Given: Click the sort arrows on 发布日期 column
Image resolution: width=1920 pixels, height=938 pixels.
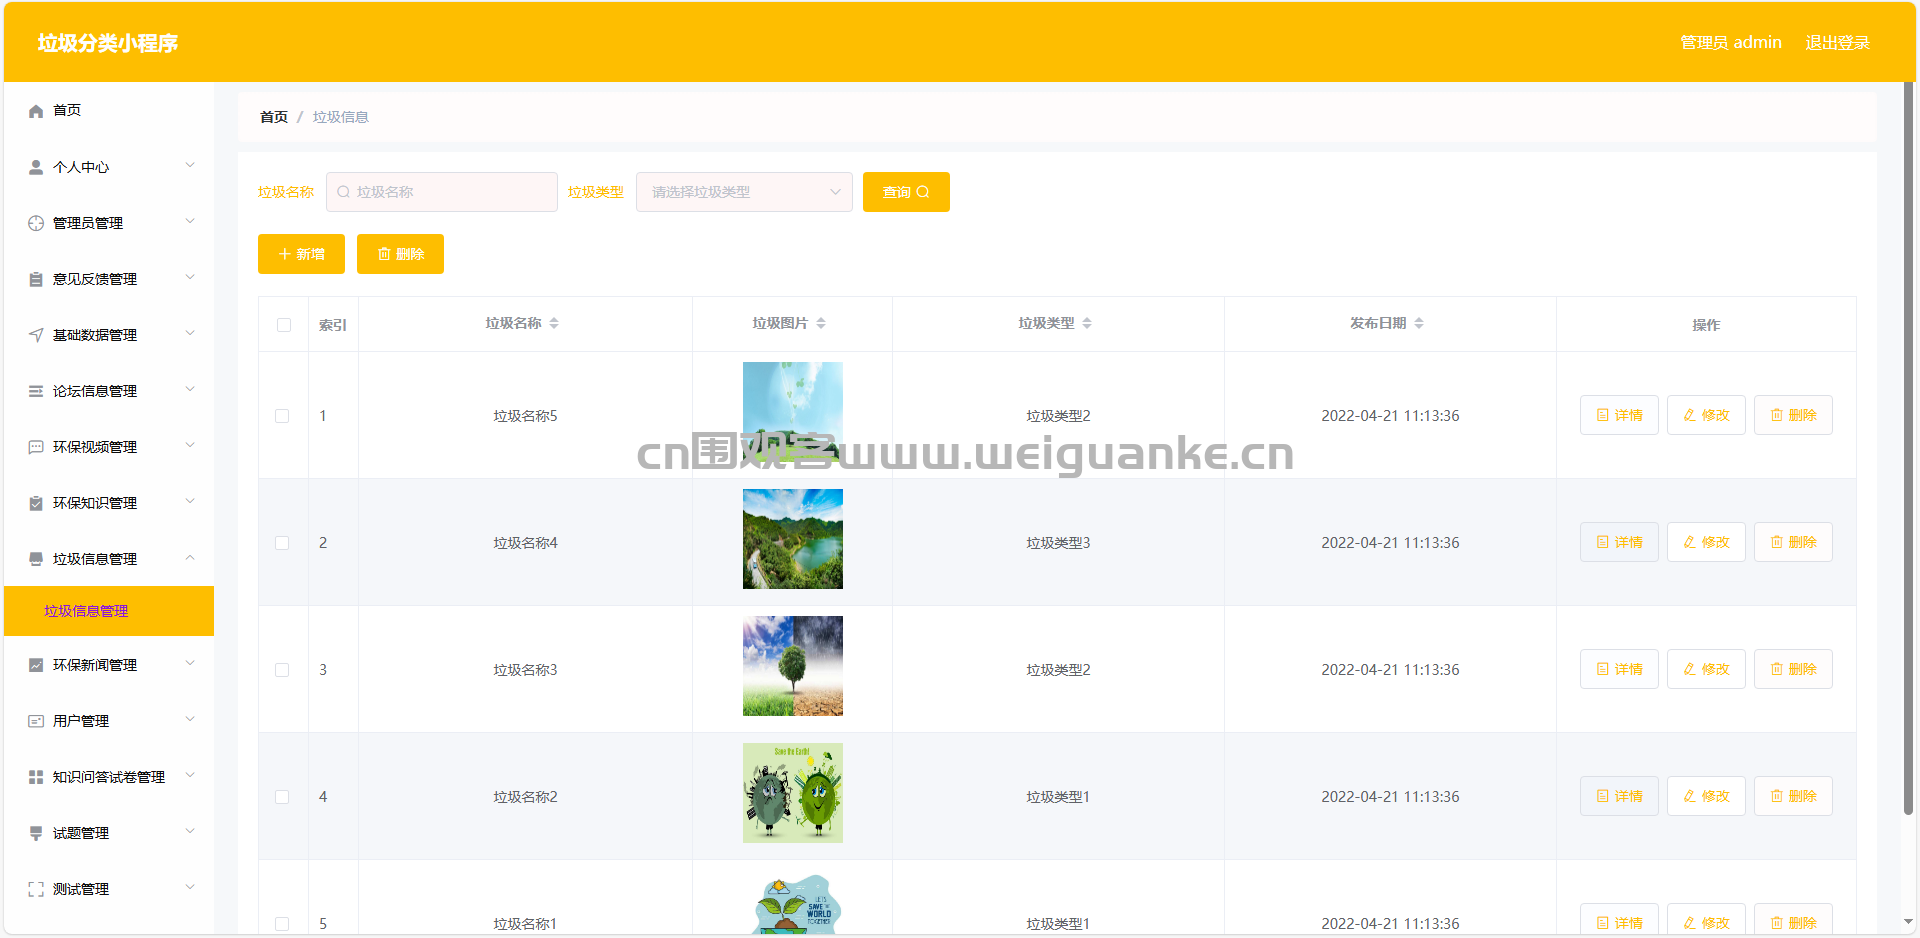Looking at the screenshot, I should click(x=1419, y=323).
